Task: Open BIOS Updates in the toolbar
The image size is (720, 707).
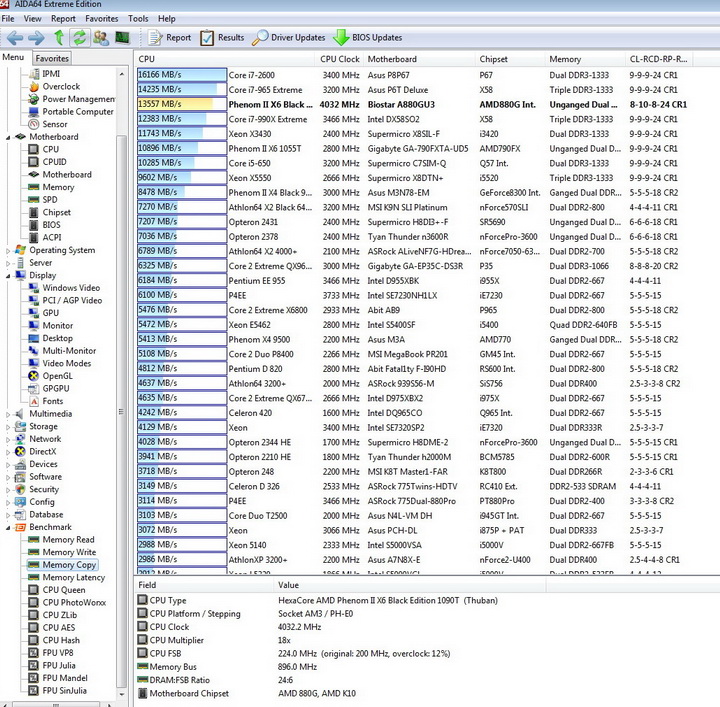Action: (367, 38)
